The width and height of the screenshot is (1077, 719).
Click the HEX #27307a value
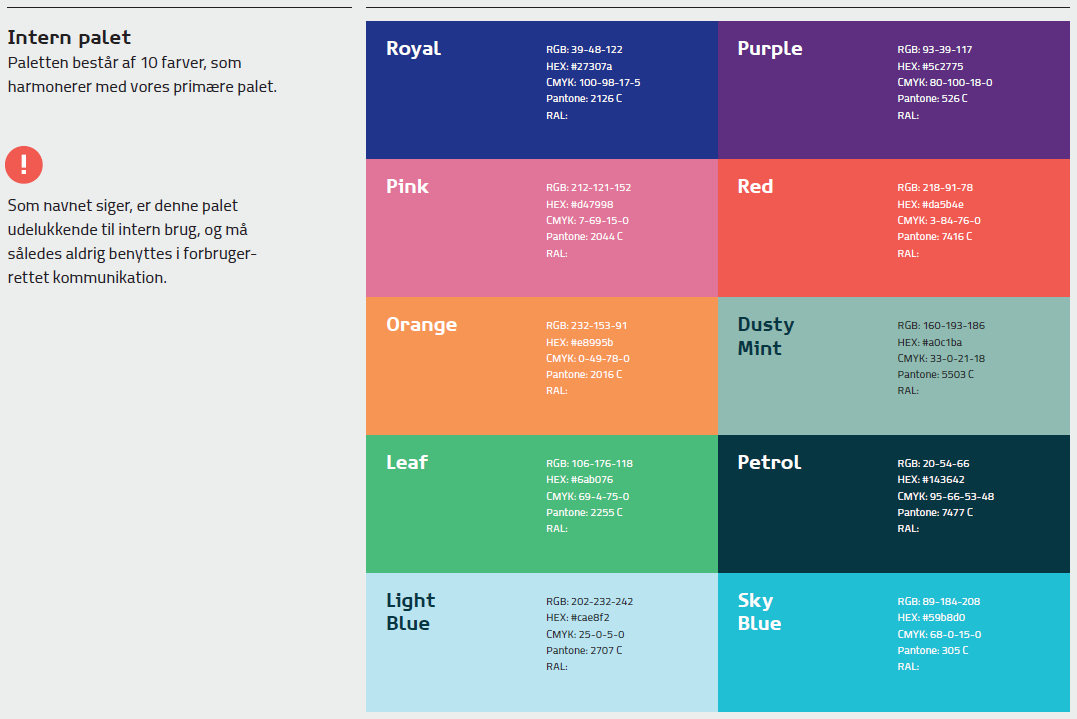pyautogui.click(x=579, y=66)
